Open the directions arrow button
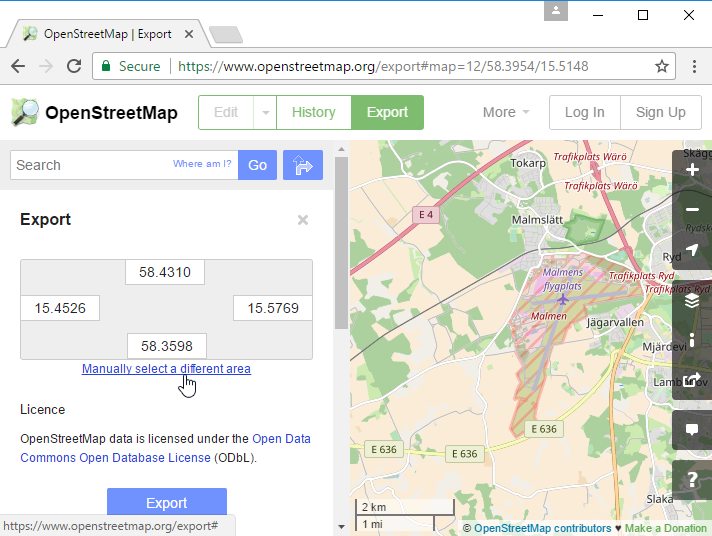Viewport: 712px width, 536px height. 303,165
